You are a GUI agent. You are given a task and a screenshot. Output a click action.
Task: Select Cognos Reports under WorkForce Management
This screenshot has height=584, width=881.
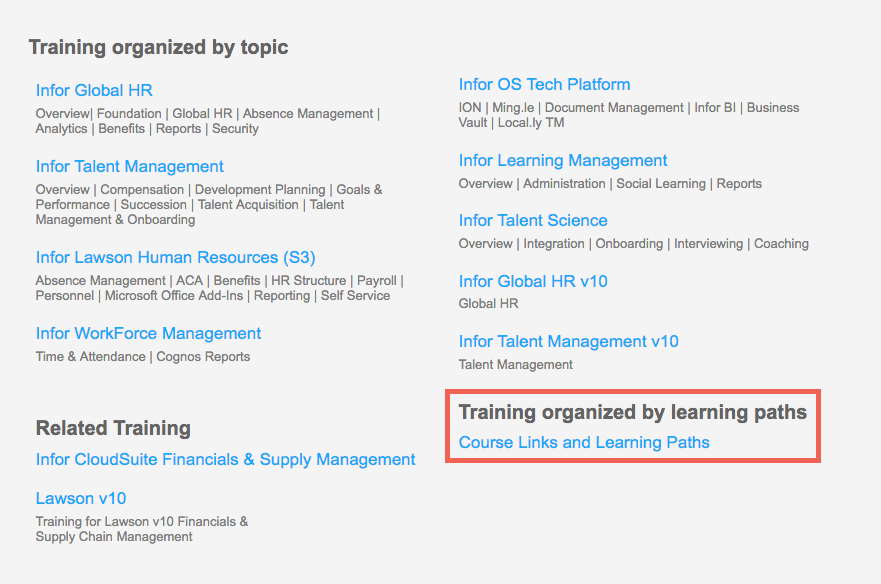pos(203,357)
